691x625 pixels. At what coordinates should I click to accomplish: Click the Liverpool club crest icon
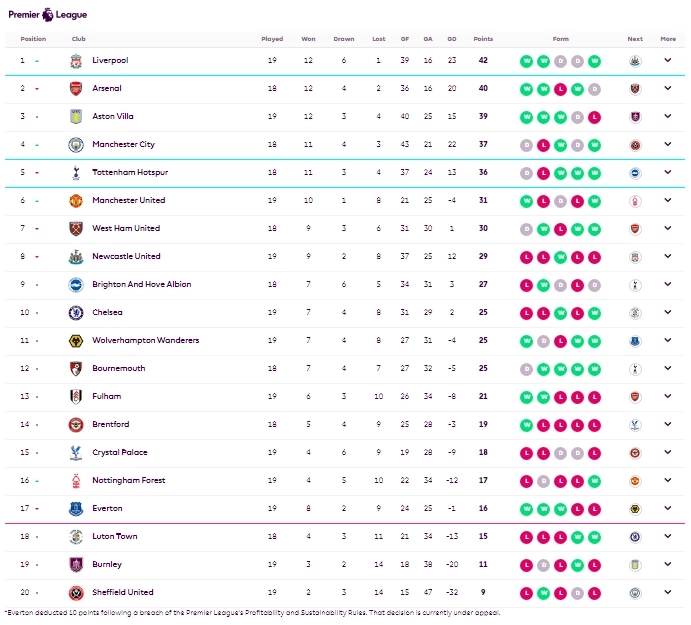pos(76,61)
